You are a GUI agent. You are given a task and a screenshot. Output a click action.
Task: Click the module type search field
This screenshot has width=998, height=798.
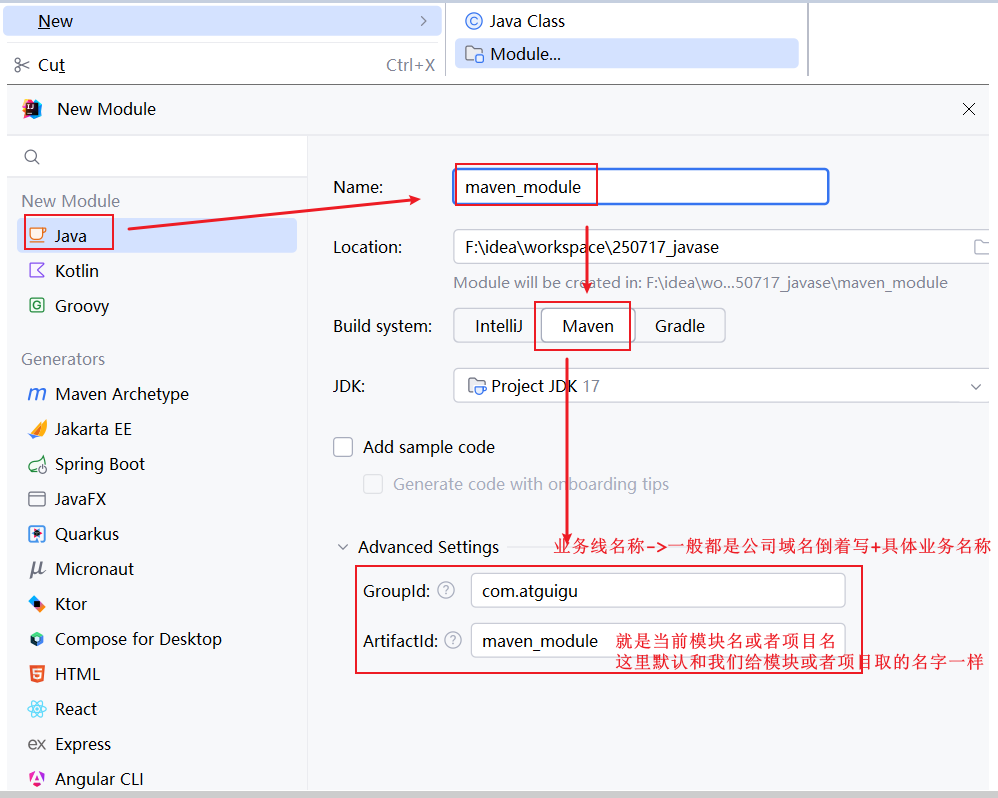point(157,157)
